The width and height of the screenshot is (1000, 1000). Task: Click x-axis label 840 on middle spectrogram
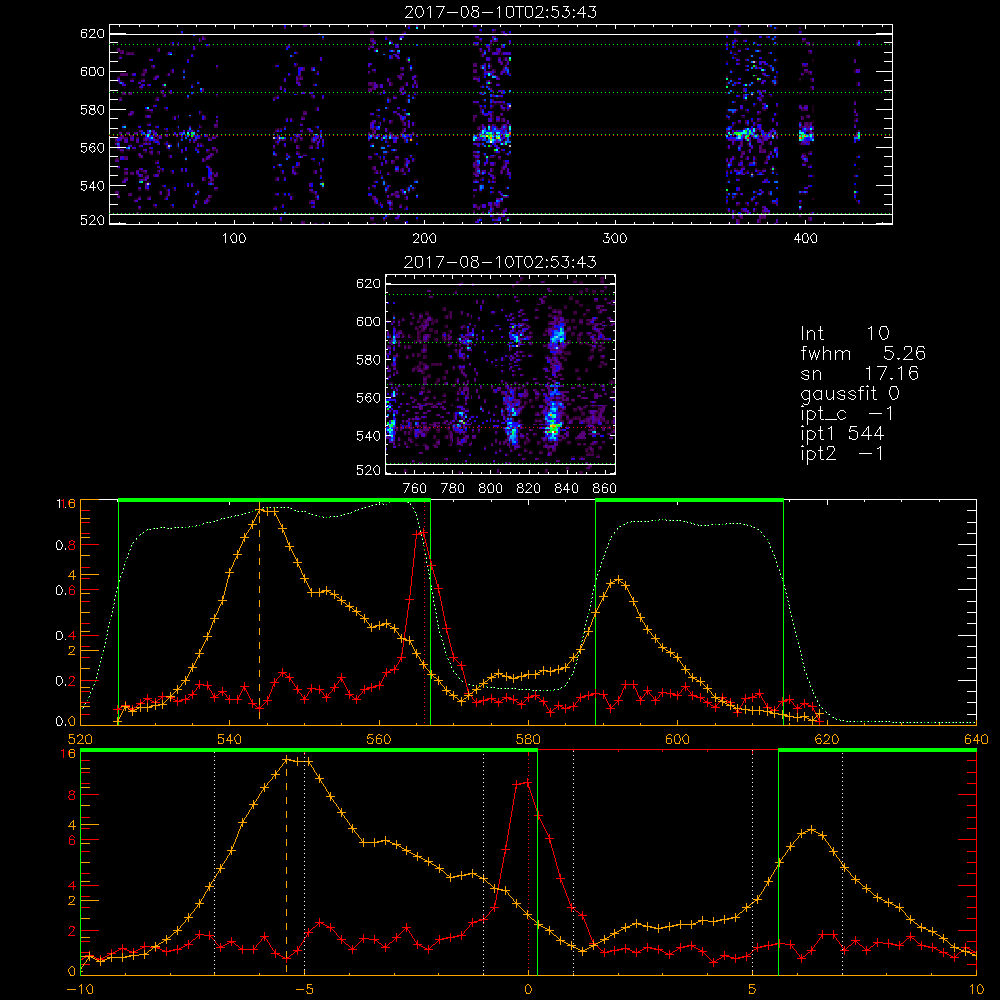(x=566, y=489)
